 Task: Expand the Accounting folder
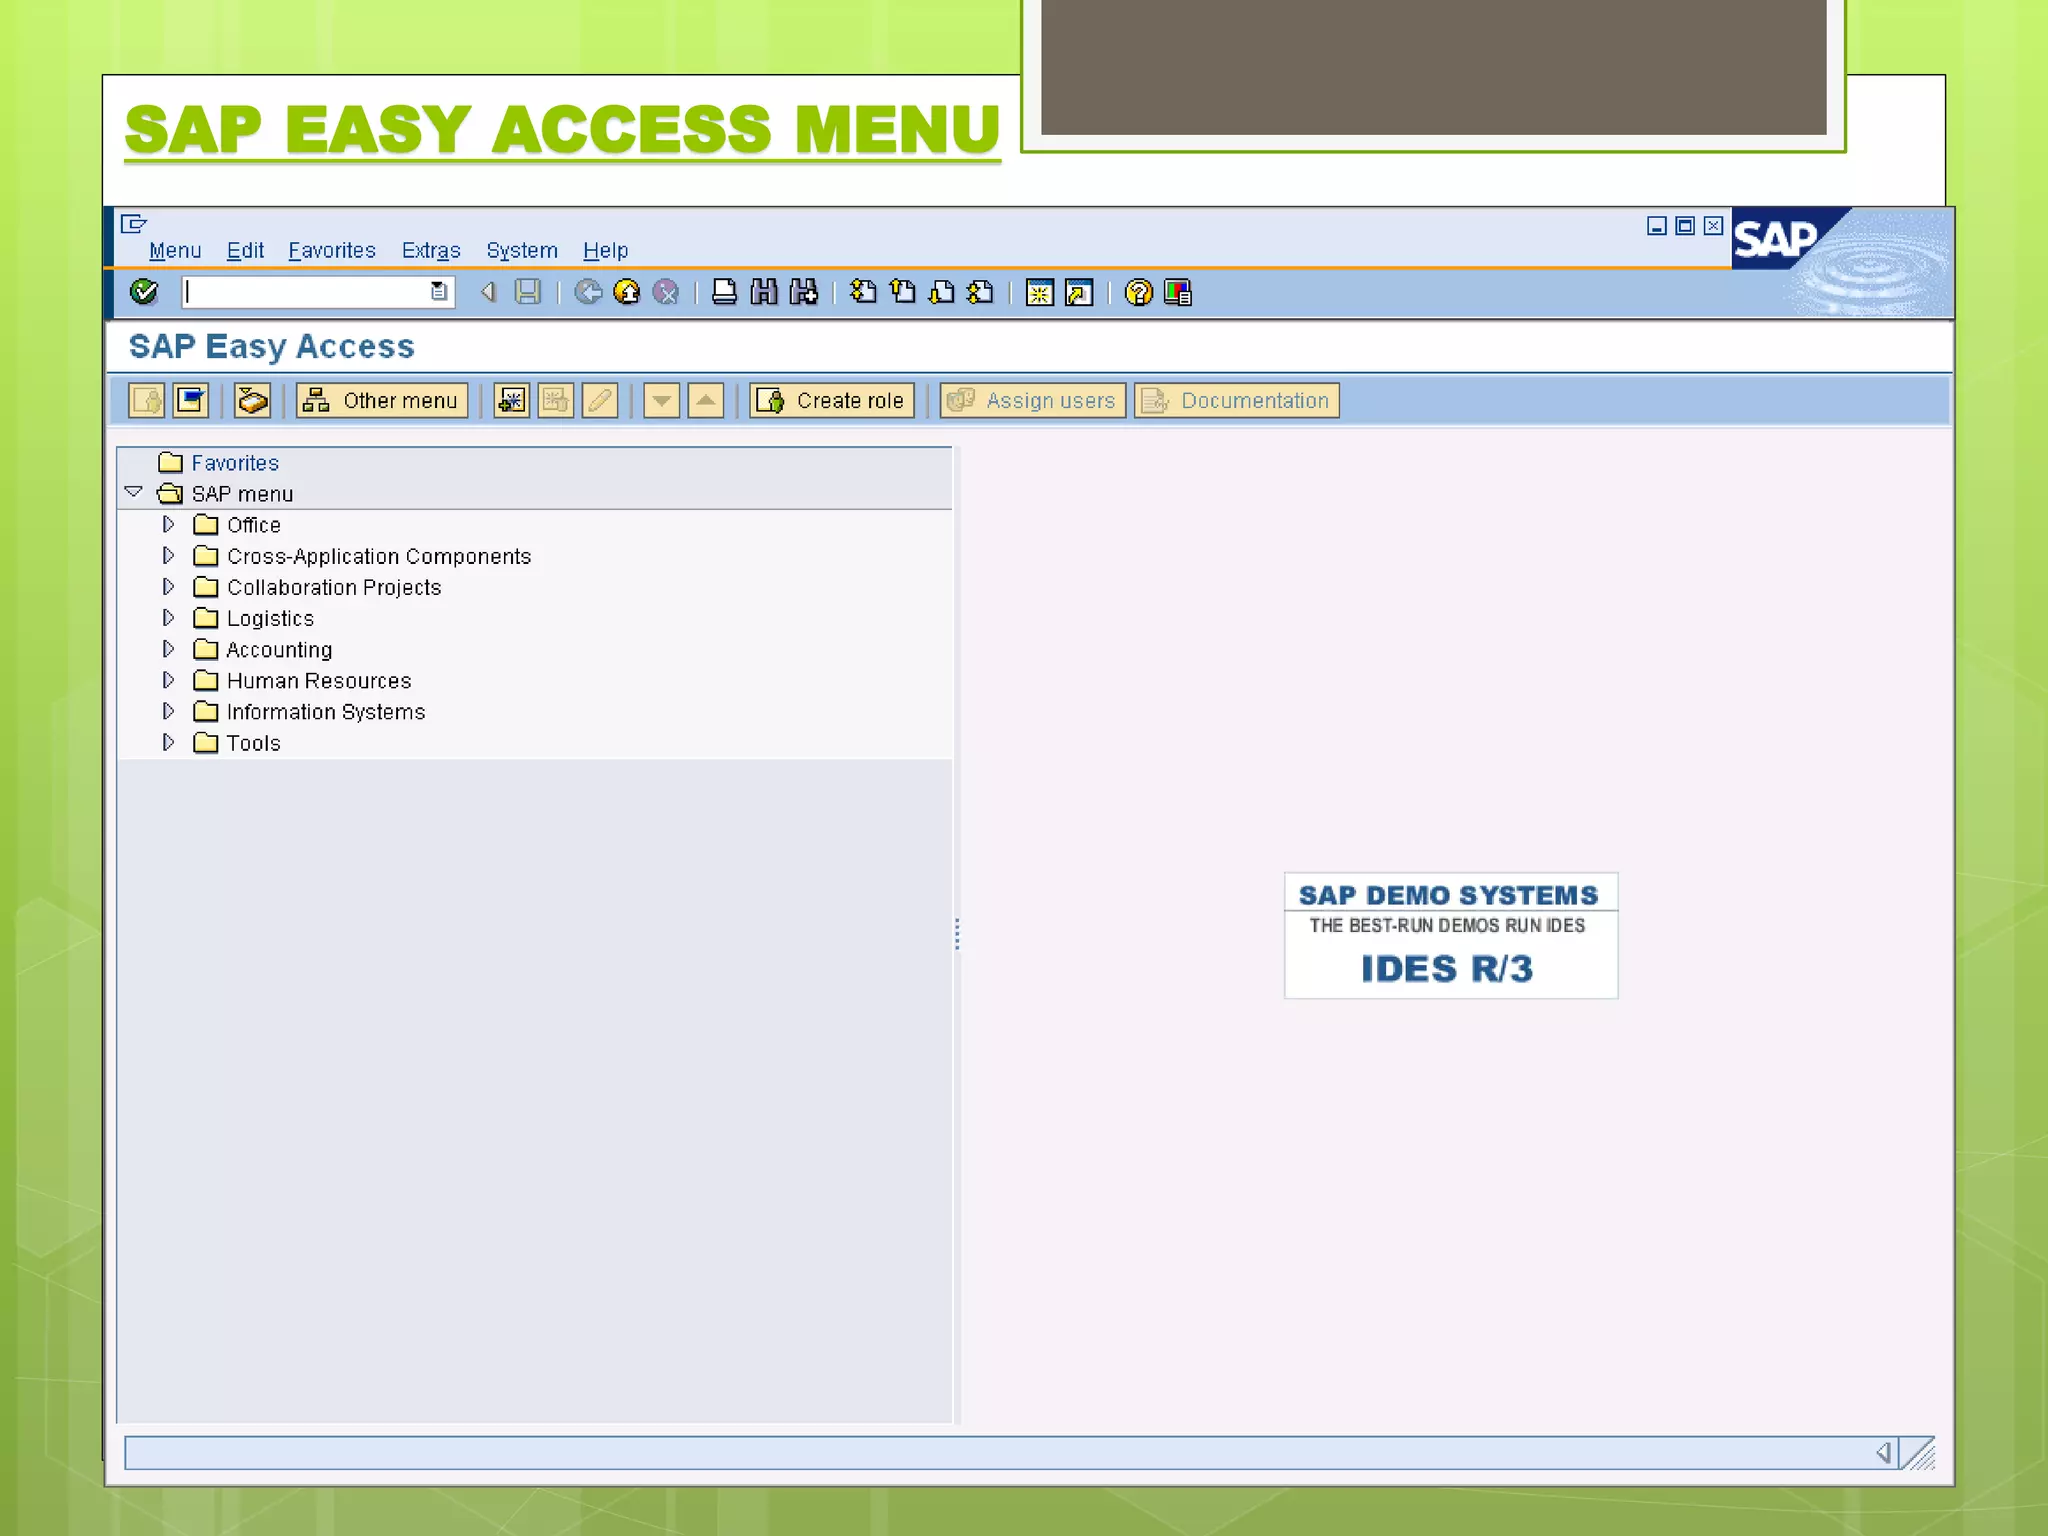[x=168, y=649]
